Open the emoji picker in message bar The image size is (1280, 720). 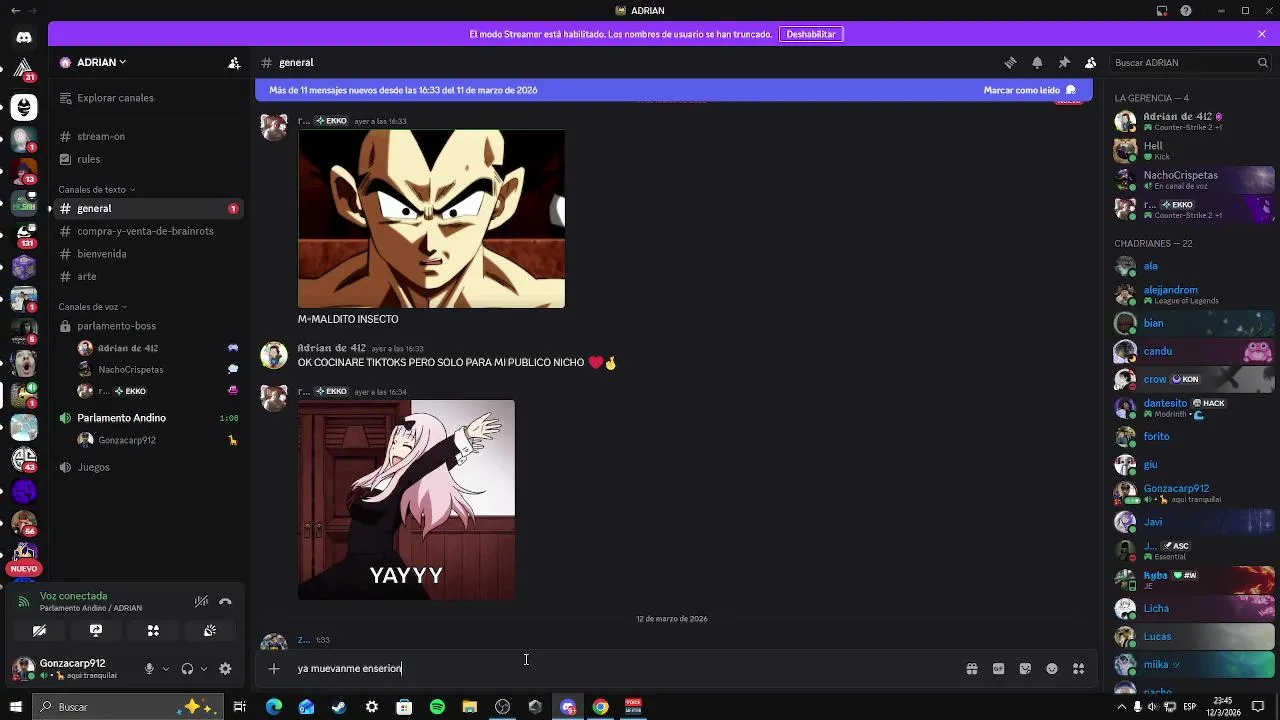1052,669
